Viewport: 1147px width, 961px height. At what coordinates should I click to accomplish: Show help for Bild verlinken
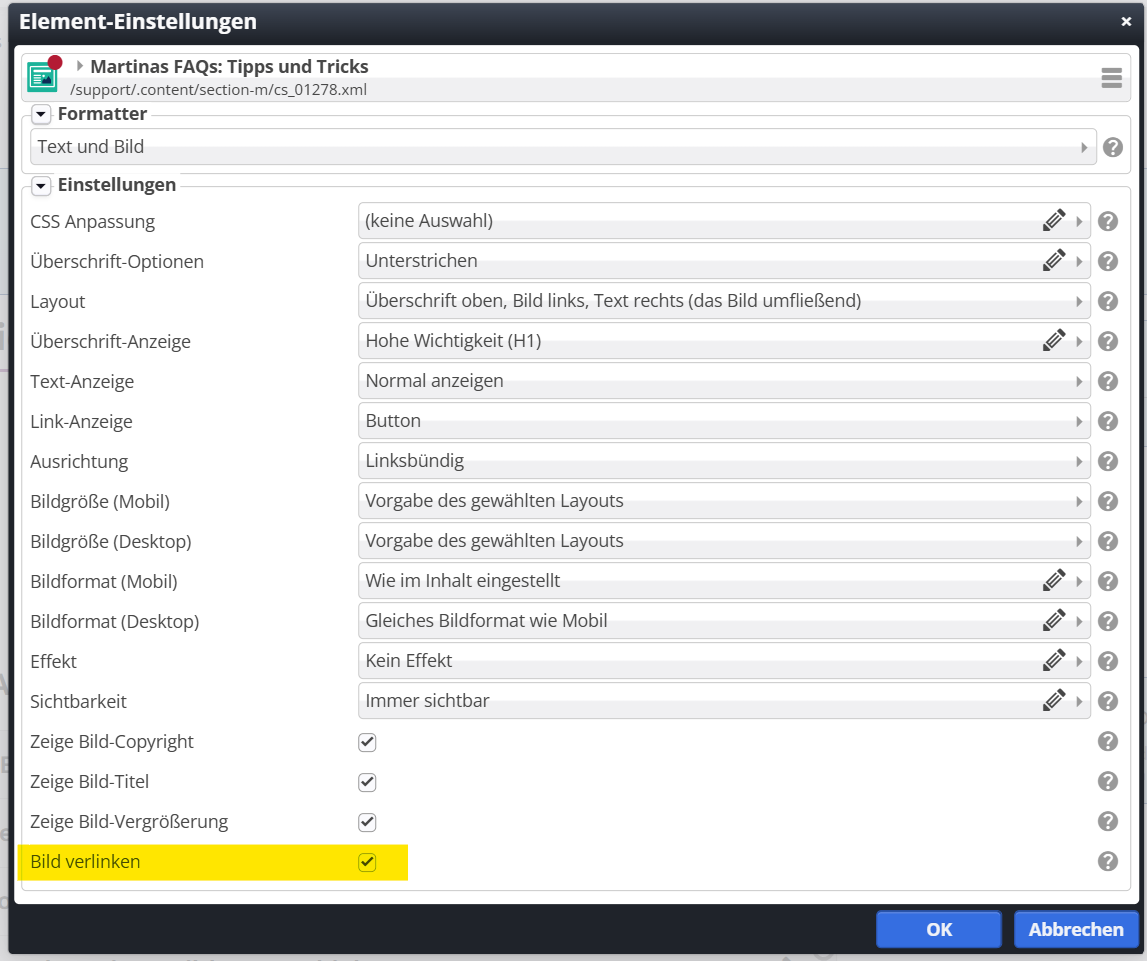pos(1107,862)
